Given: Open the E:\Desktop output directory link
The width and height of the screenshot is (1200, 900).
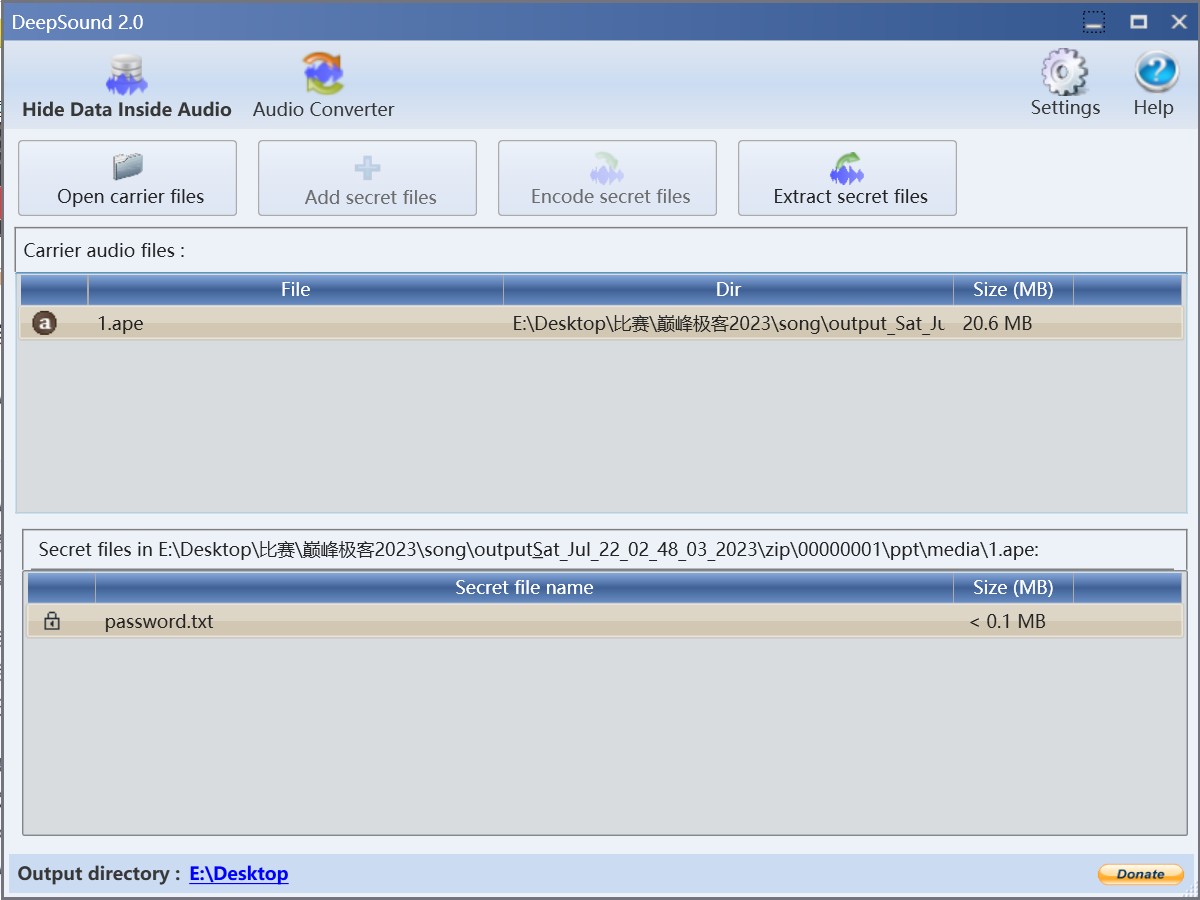Looking at the screenshot, I should [239, 874].
